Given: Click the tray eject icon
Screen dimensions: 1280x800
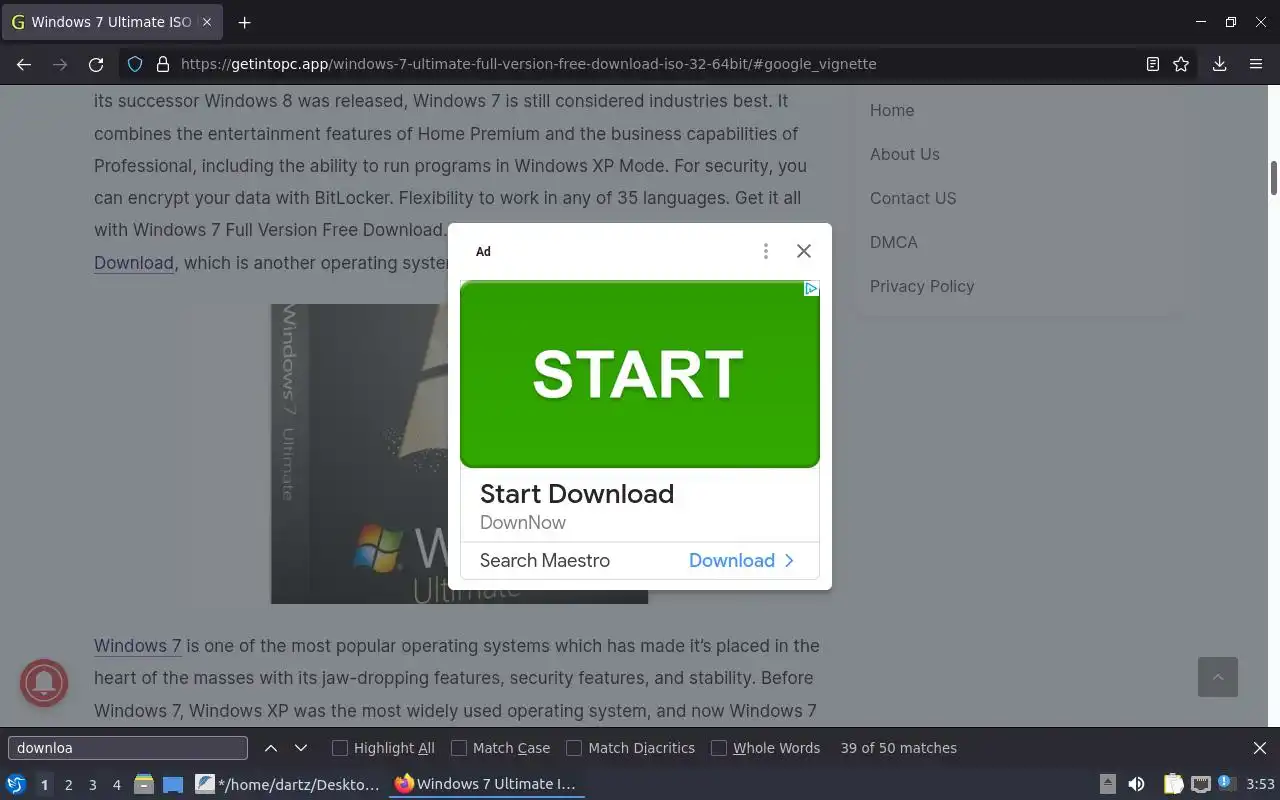Looking at the screenshot, I should click(1108, 784).
